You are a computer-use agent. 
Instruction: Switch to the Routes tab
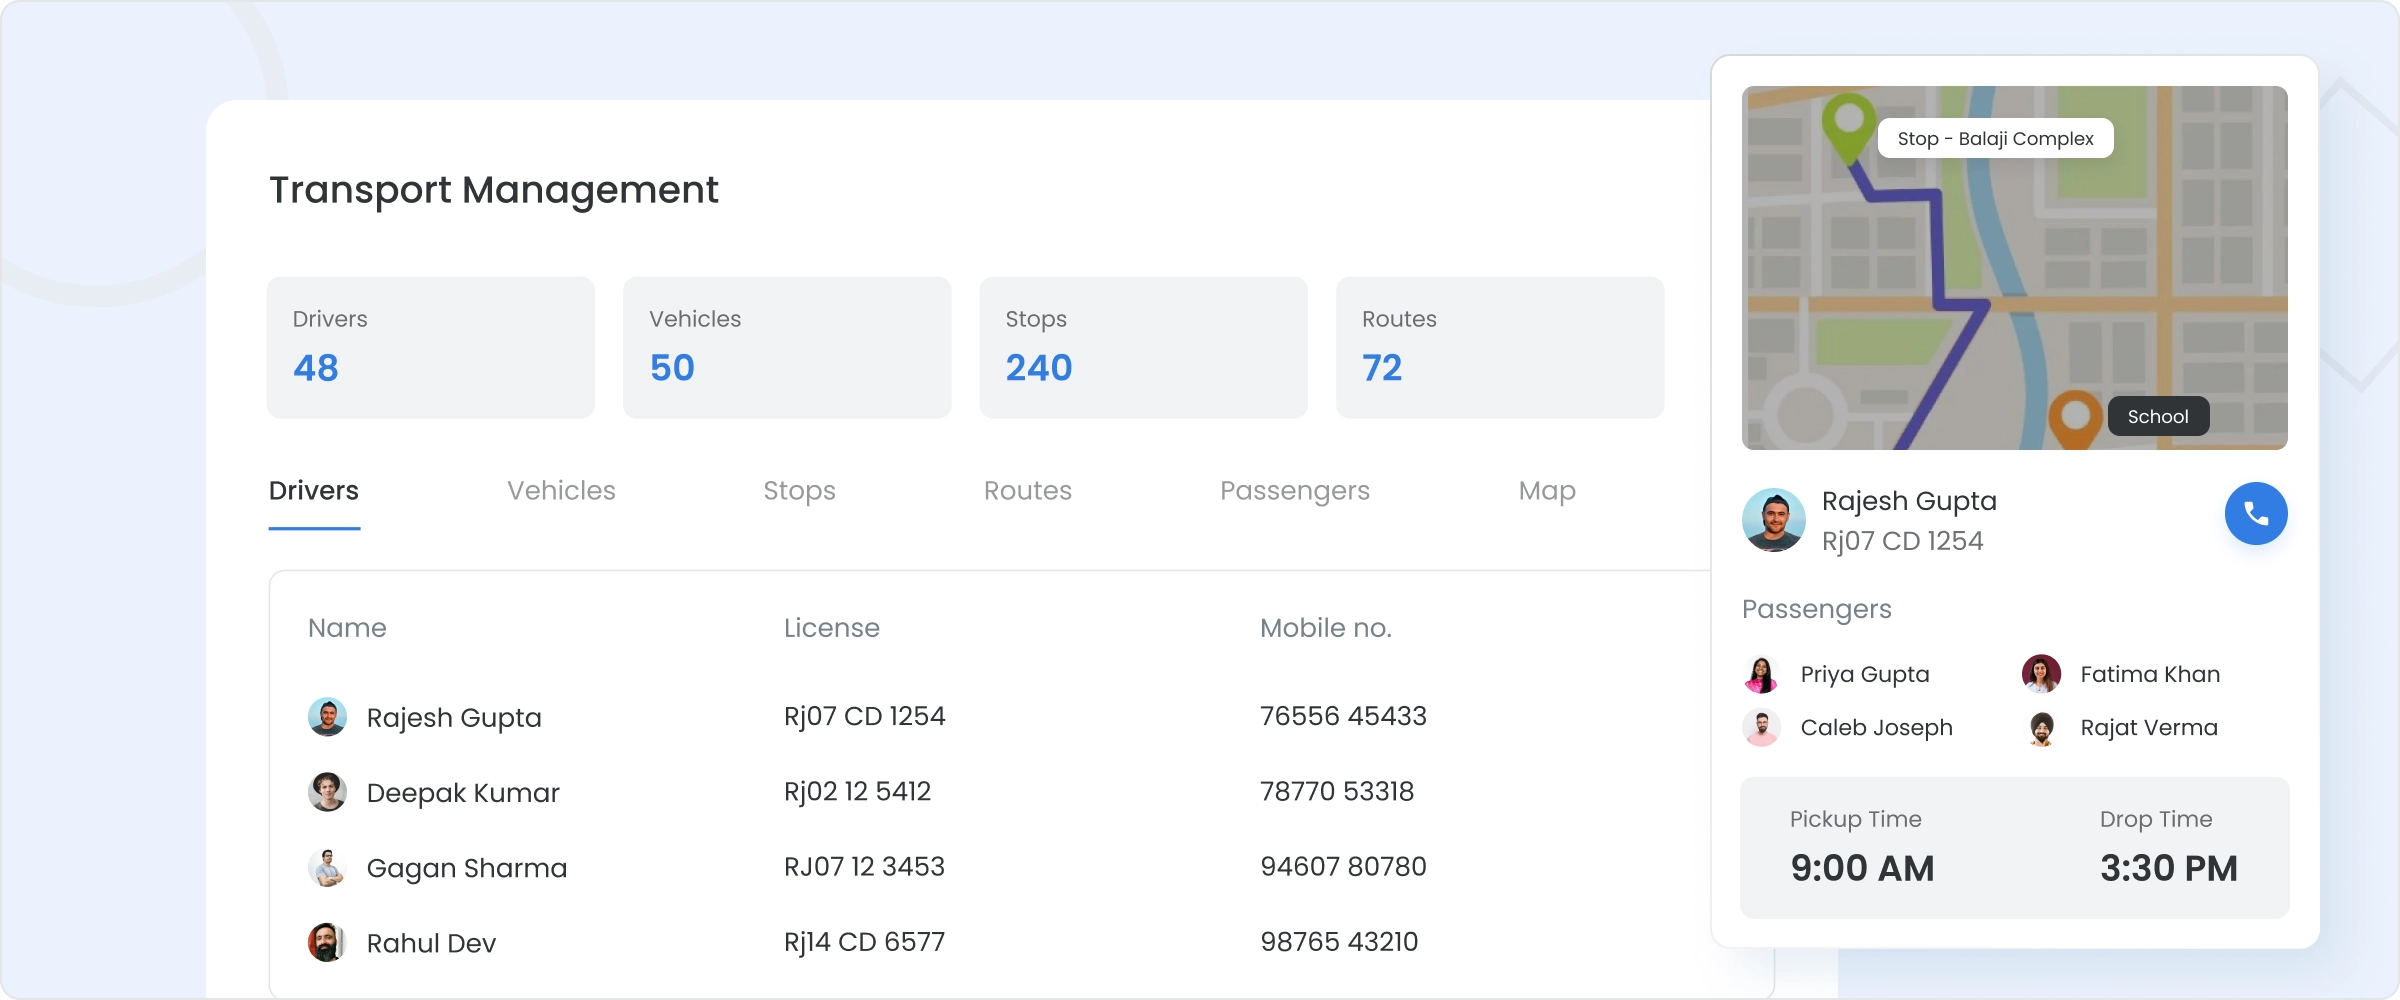[1028, 491]
